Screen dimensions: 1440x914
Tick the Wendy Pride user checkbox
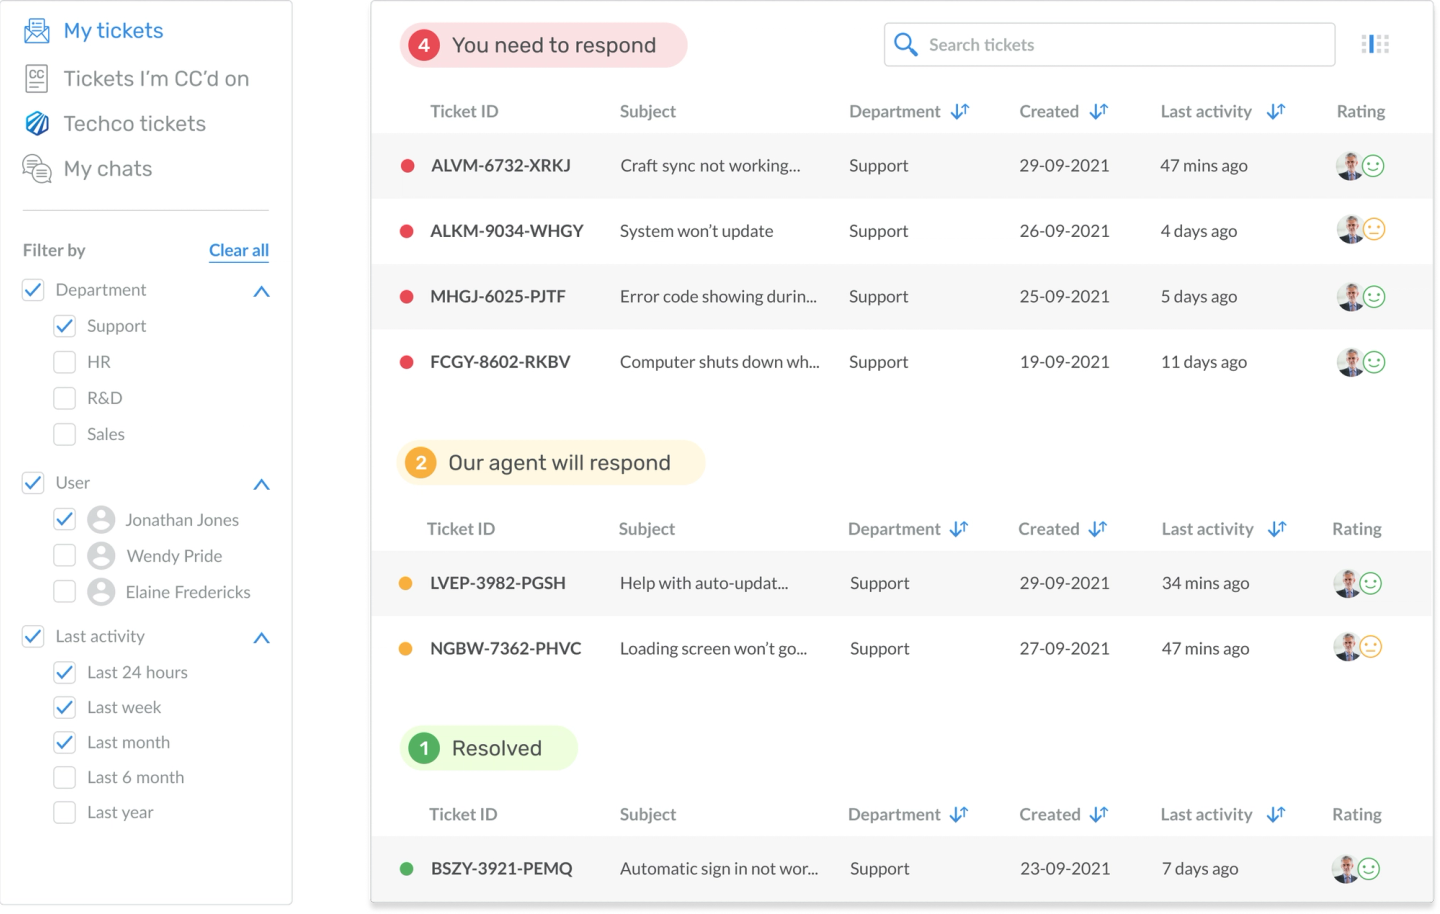click(65, 556)
